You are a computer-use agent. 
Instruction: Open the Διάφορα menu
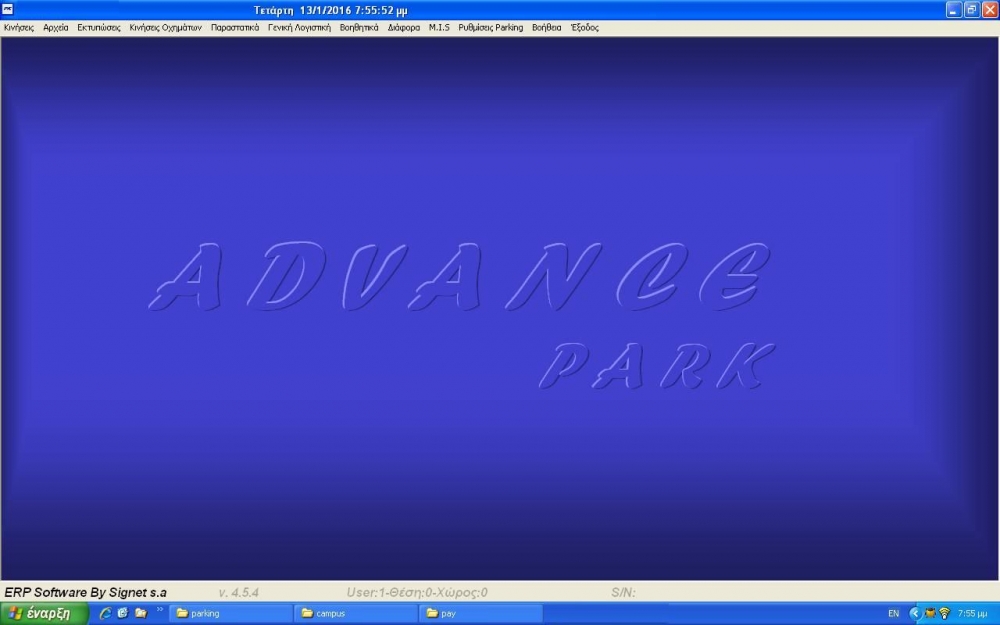(404, 27)
